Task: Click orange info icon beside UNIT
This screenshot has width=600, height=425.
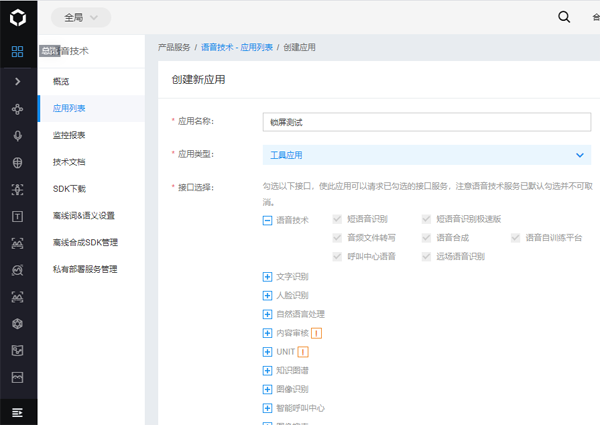Action: tap(303, 351)
